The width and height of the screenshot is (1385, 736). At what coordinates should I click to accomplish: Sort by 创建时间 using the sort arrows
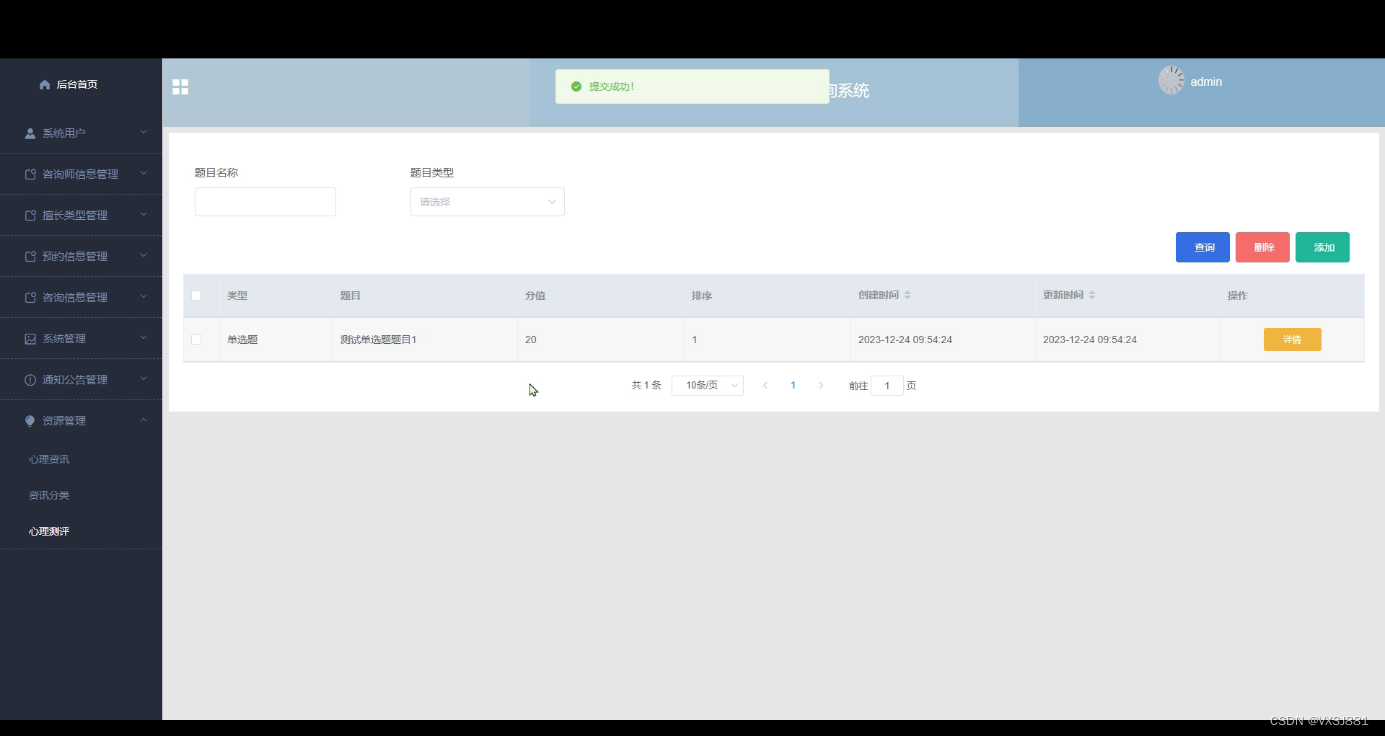click(907, 295)
